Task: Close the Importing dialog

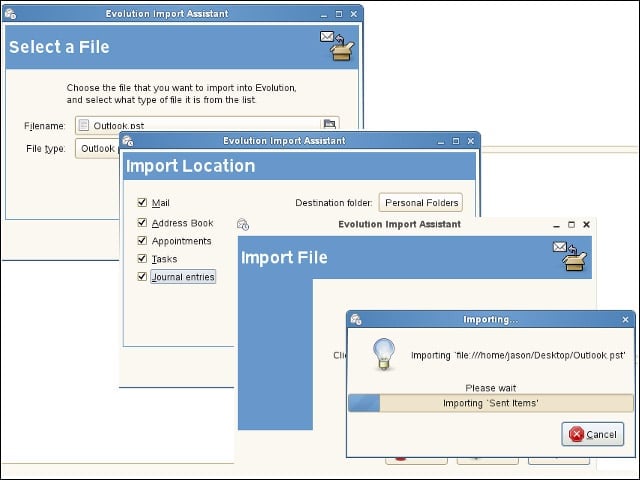Action: click(625, 320)
